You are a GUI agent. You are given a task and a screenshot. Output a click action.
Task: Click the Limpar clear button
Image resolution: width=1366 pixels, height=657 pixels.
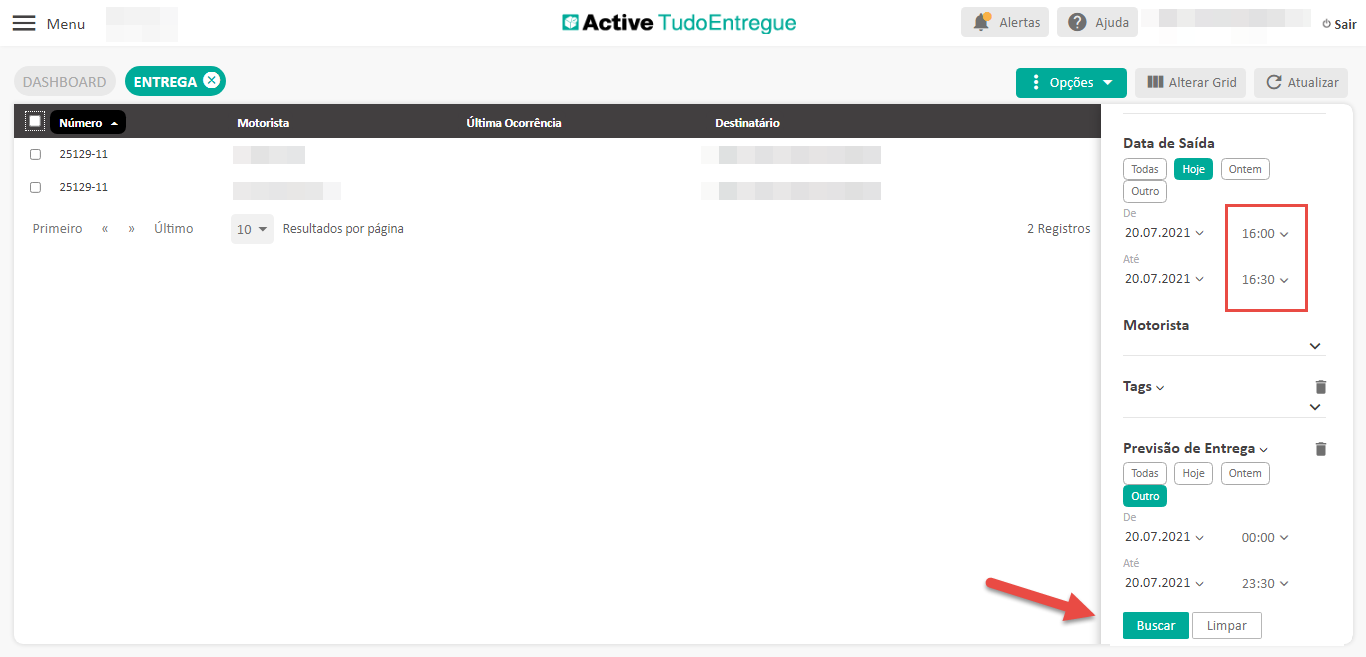click(x=1226, y=625)
